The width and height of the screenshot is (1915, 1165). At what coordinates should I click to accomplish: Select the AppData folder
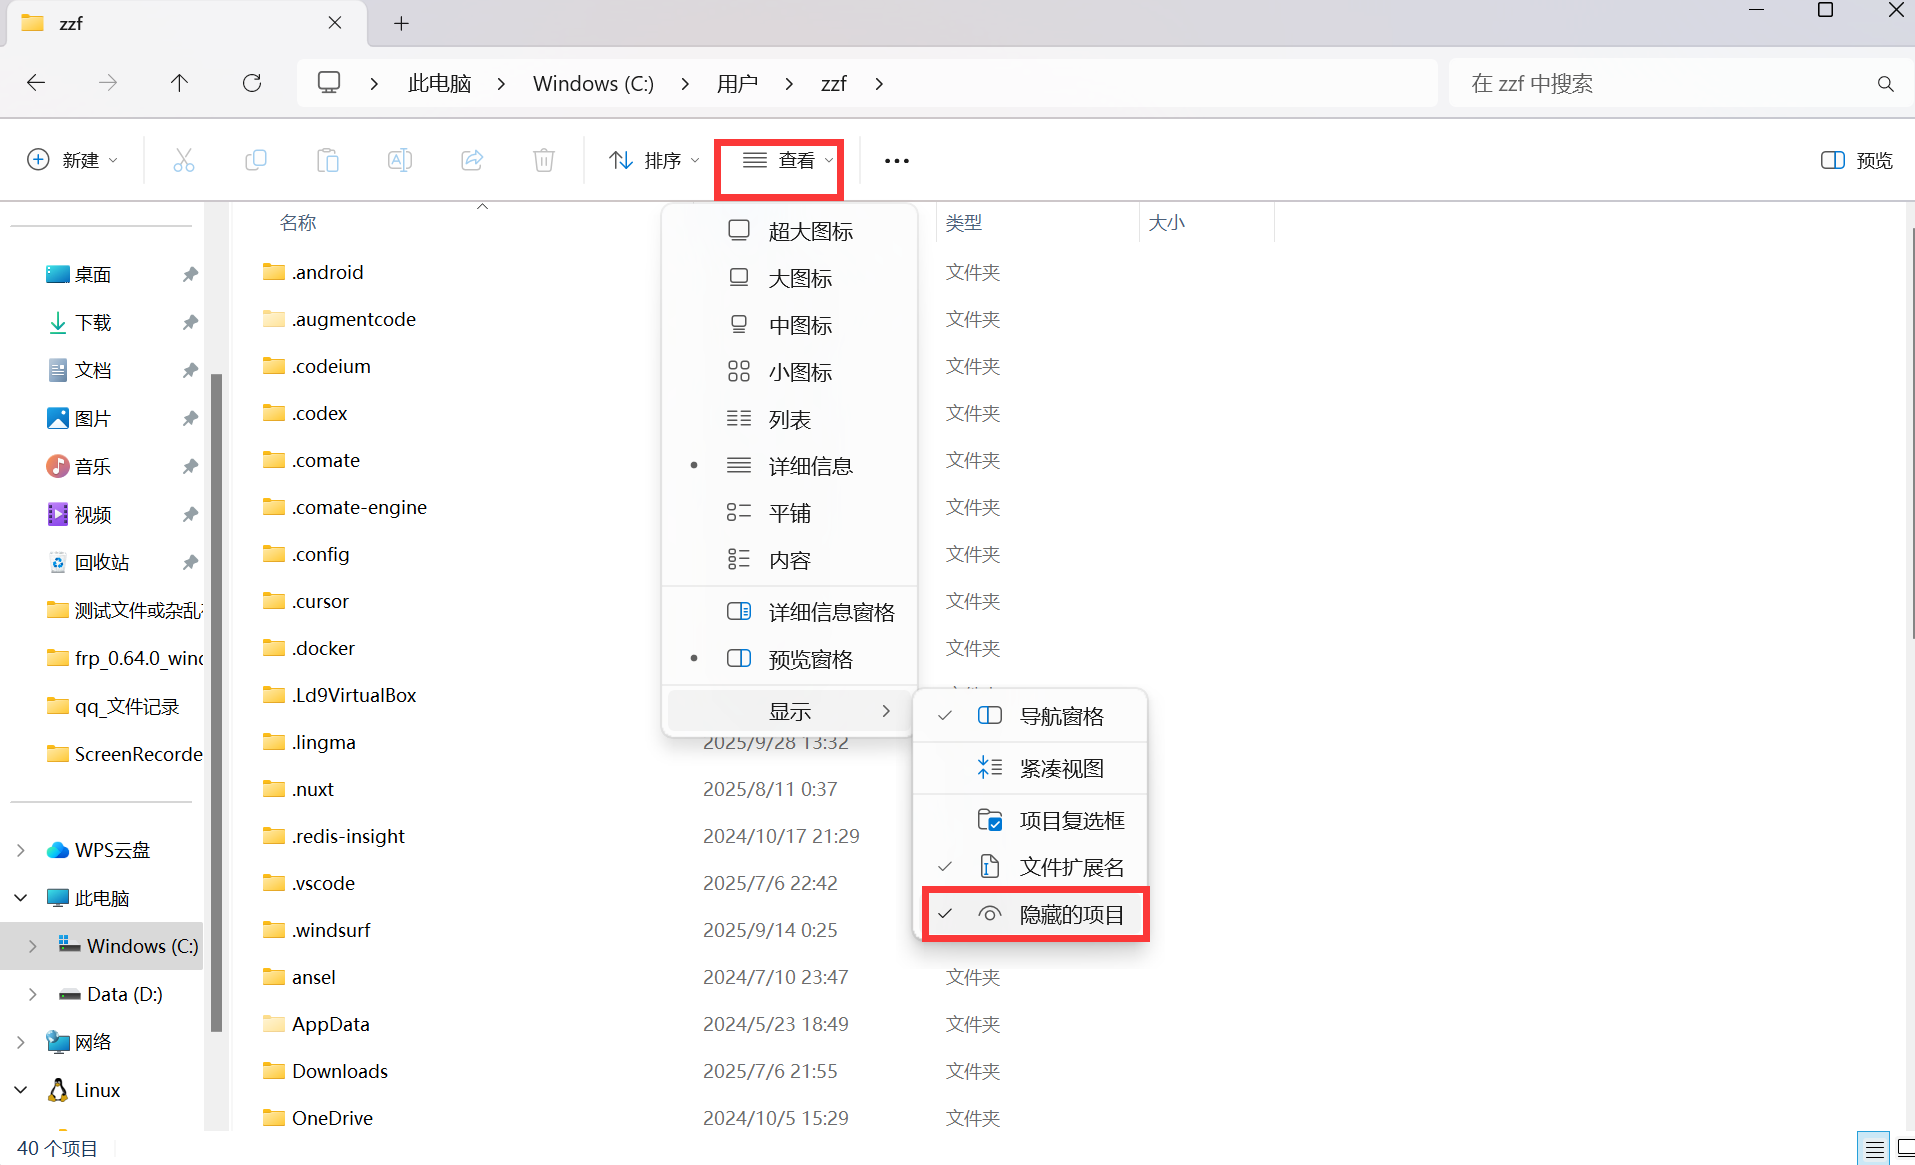(x=316, y=1024)
